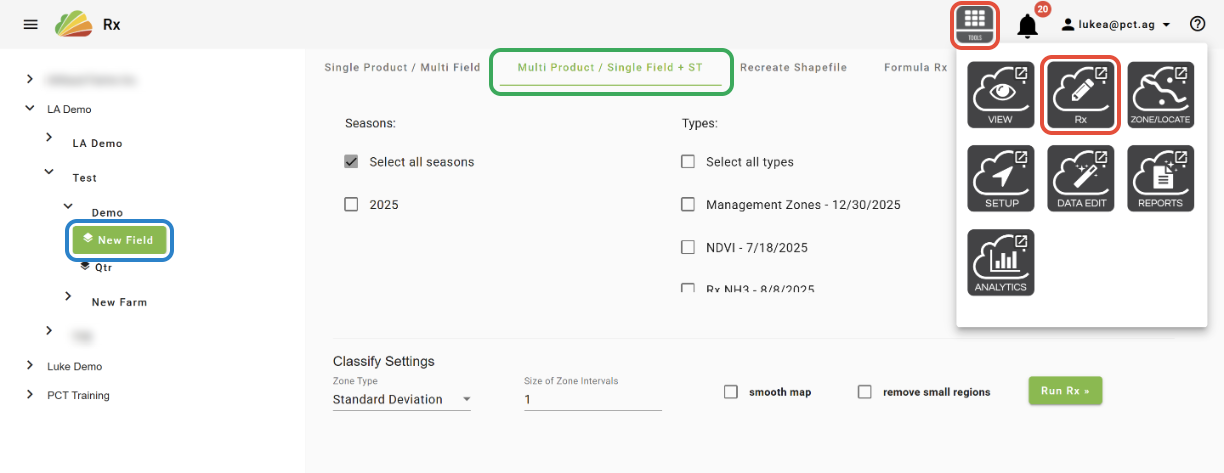Switch to Recreate Shapefile tab
The height and width of the screenshot is (473, 1224).
[x=793, y=68]
